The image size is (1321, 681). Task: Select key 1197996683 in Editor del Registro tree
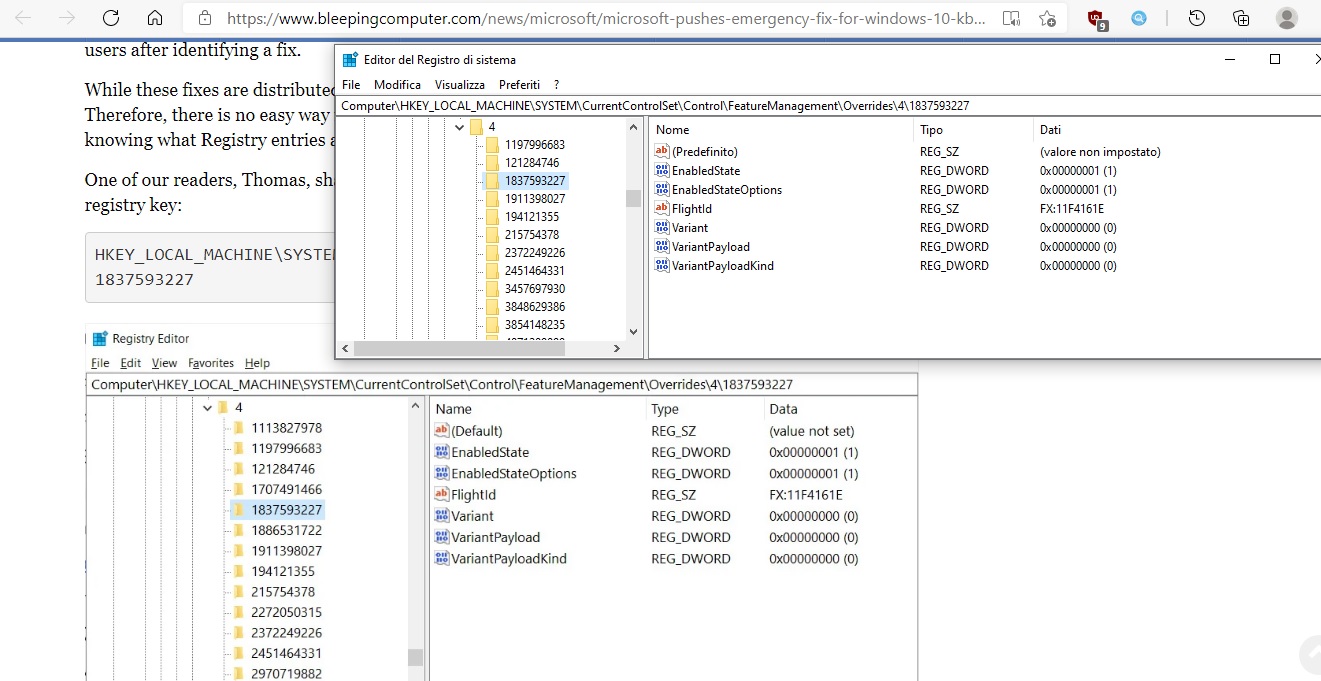pyautogui.click(x=535, y=144)
